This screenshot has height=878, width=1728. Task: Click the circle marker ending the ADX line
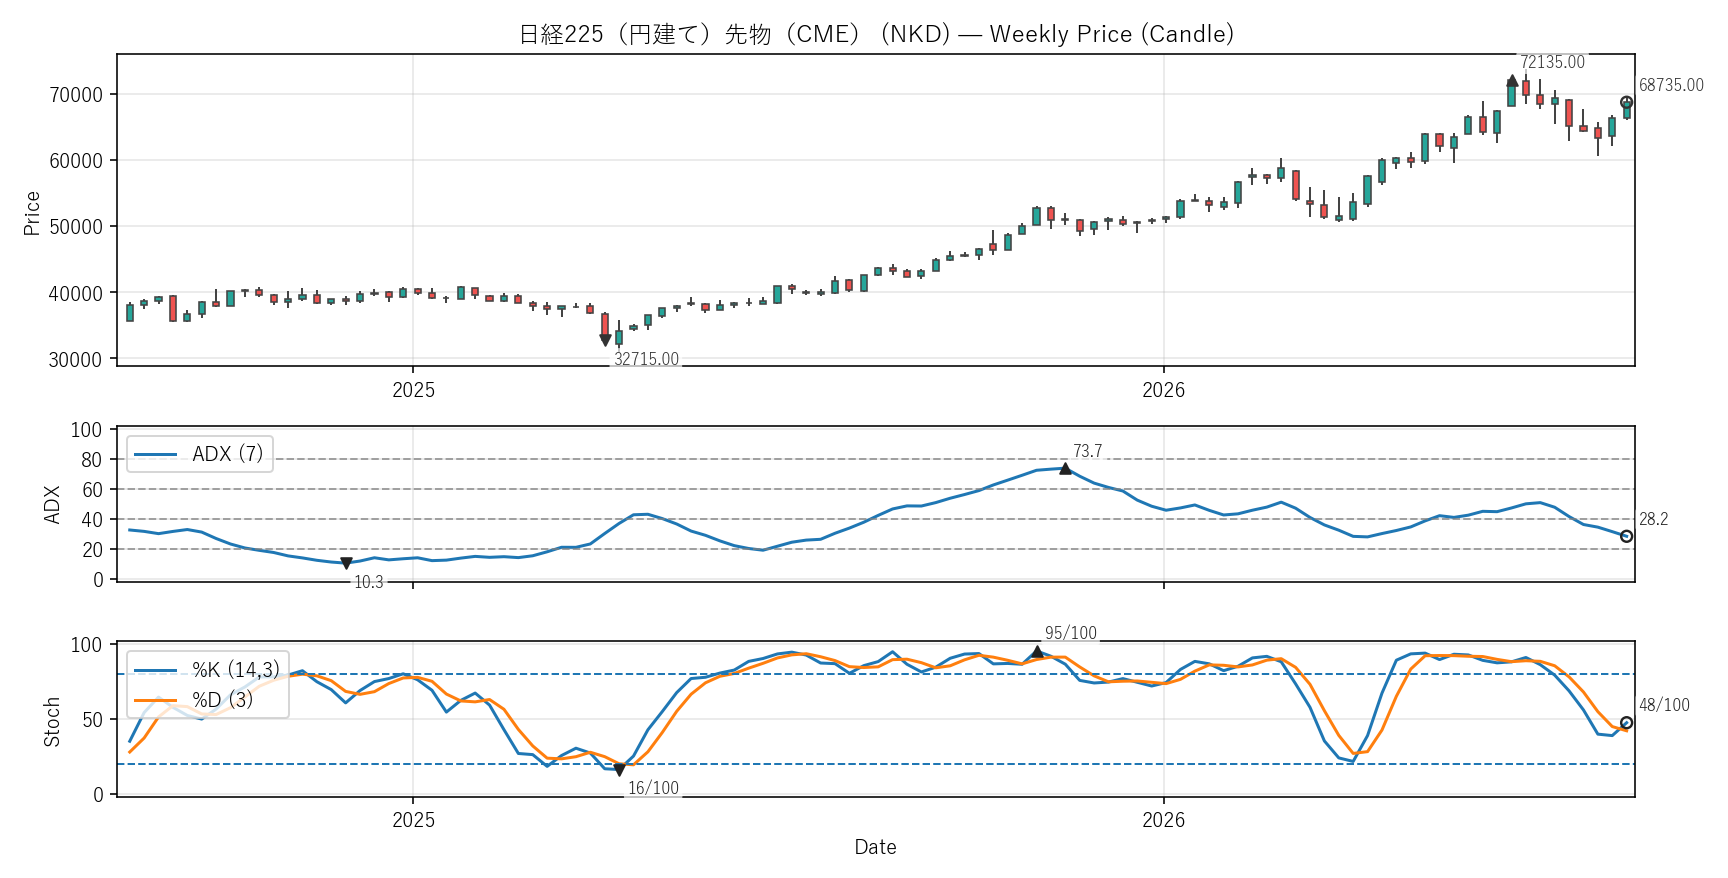pyautogui.click(x=1627, y=537)
